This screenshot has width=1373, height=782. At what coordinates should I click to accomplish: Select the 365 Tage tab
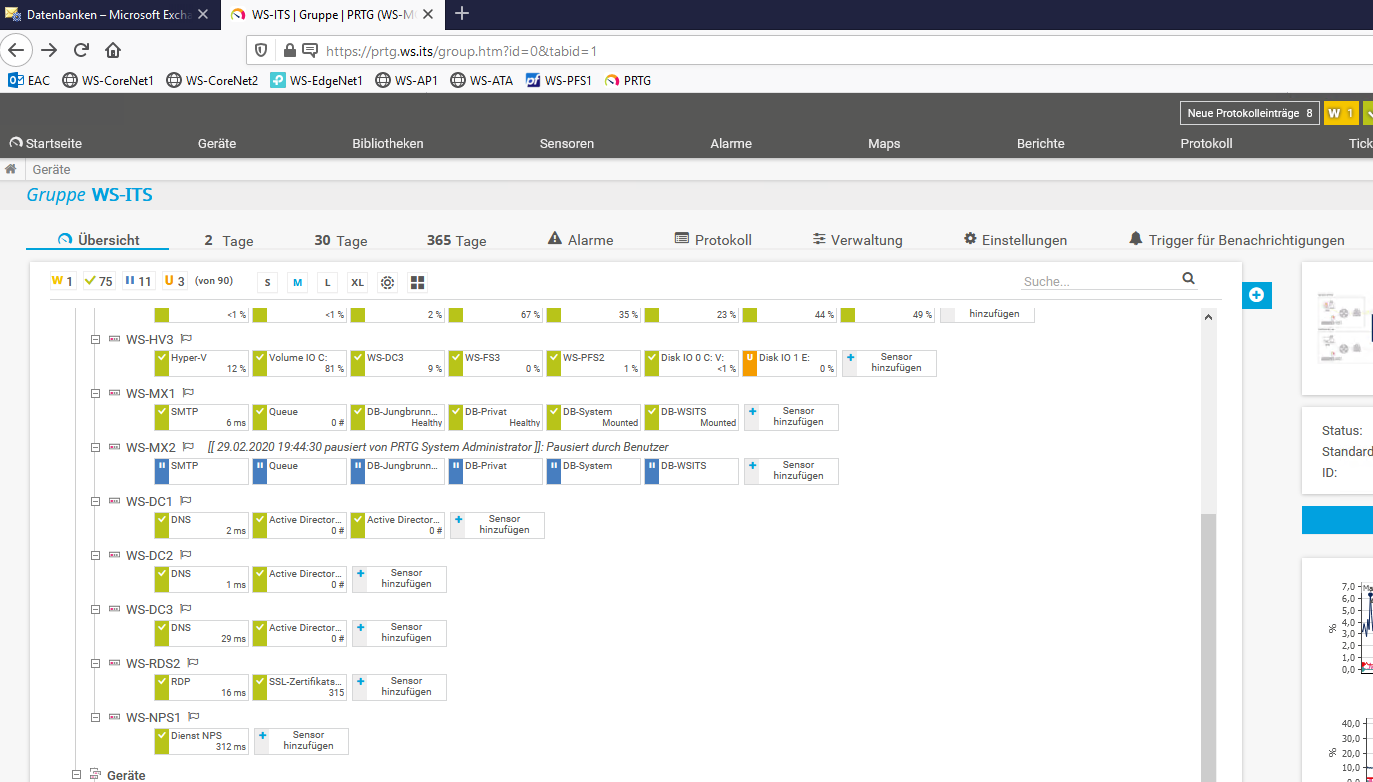pyautogui.click(x=456, y=240)
